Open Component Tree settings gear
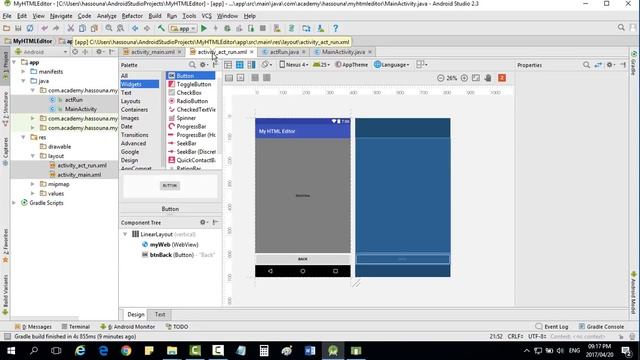The image size is (640, 360). click(203, 222)
